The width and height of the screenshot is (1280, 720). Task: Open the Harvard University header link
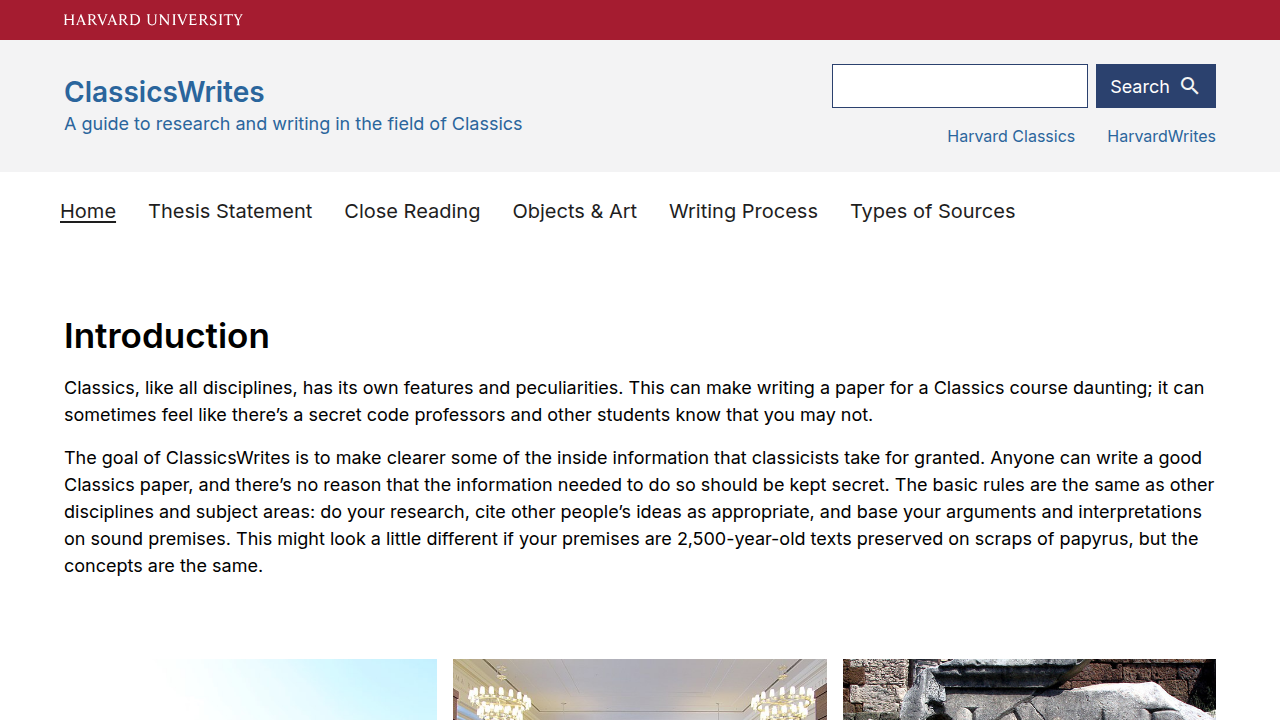point(153,19)
